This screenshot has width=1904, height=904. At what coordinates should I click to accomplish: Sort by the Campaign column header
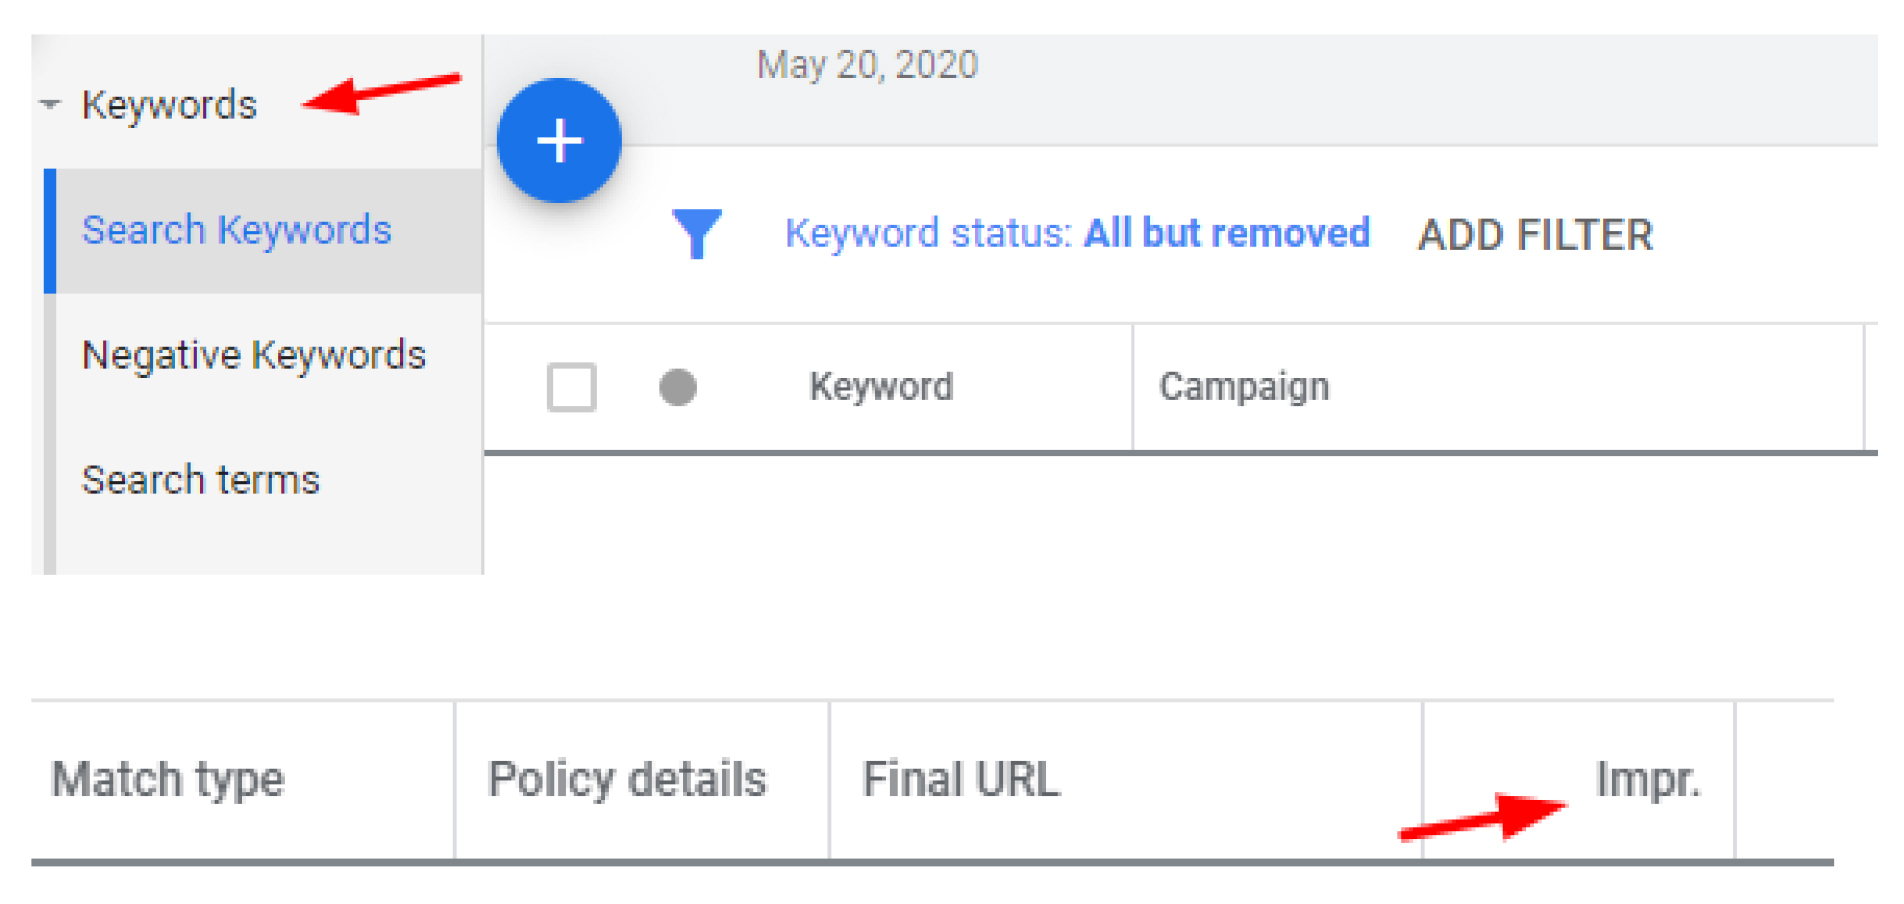(x=1244, y=387)
